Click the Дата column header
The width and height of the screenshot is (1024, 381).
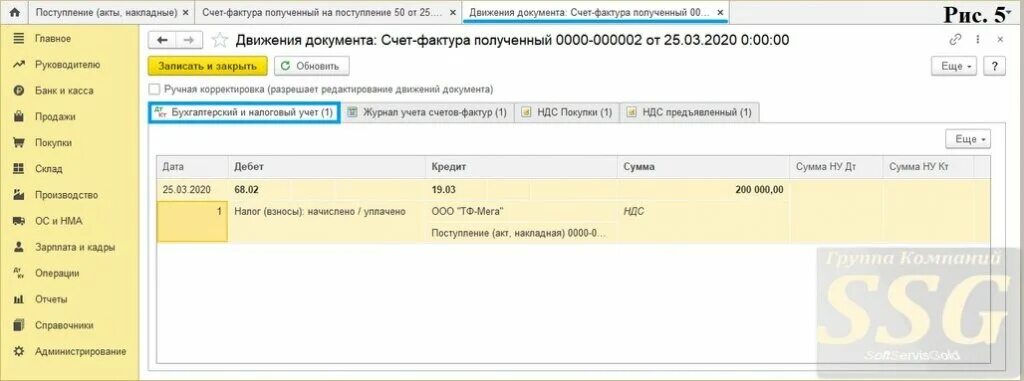192,167
